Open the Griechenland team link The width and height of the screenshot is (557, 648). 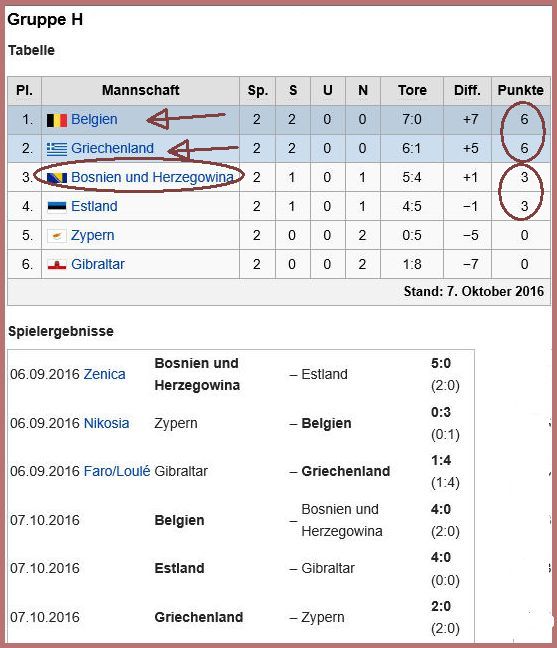point(112,148)
